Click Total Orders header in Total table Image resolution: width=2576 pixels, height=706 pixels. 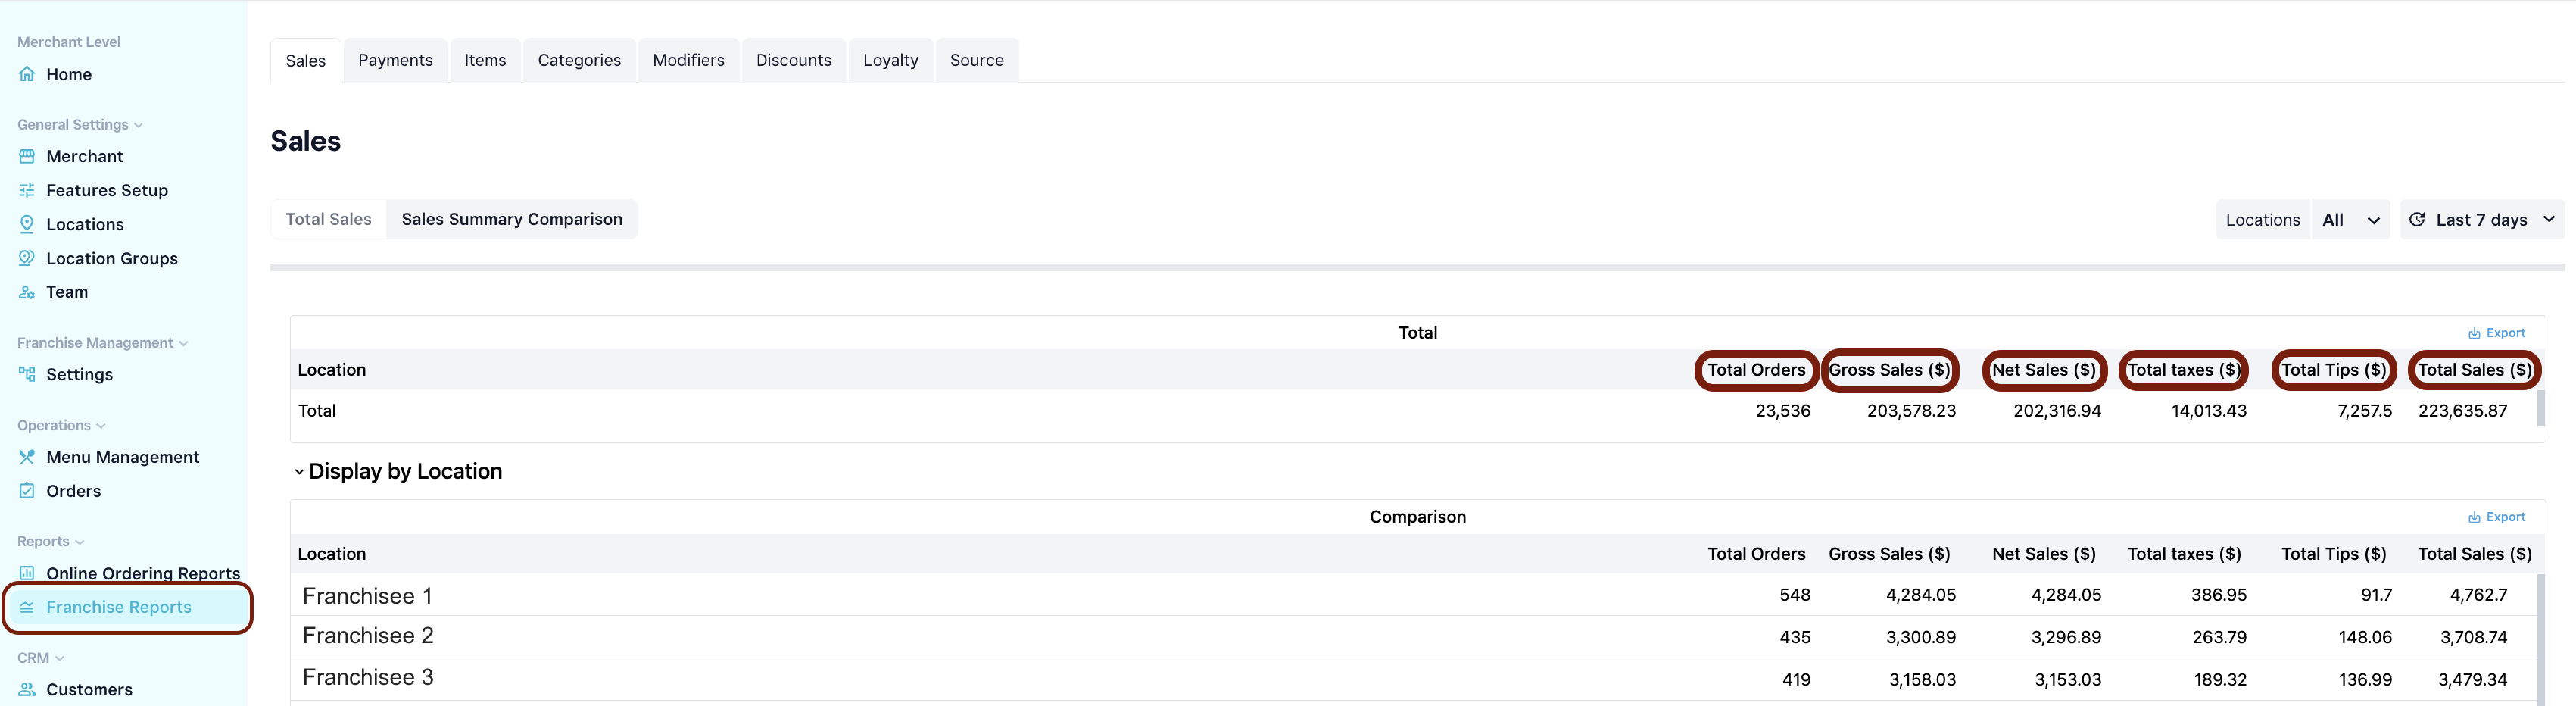point(1756,370)
